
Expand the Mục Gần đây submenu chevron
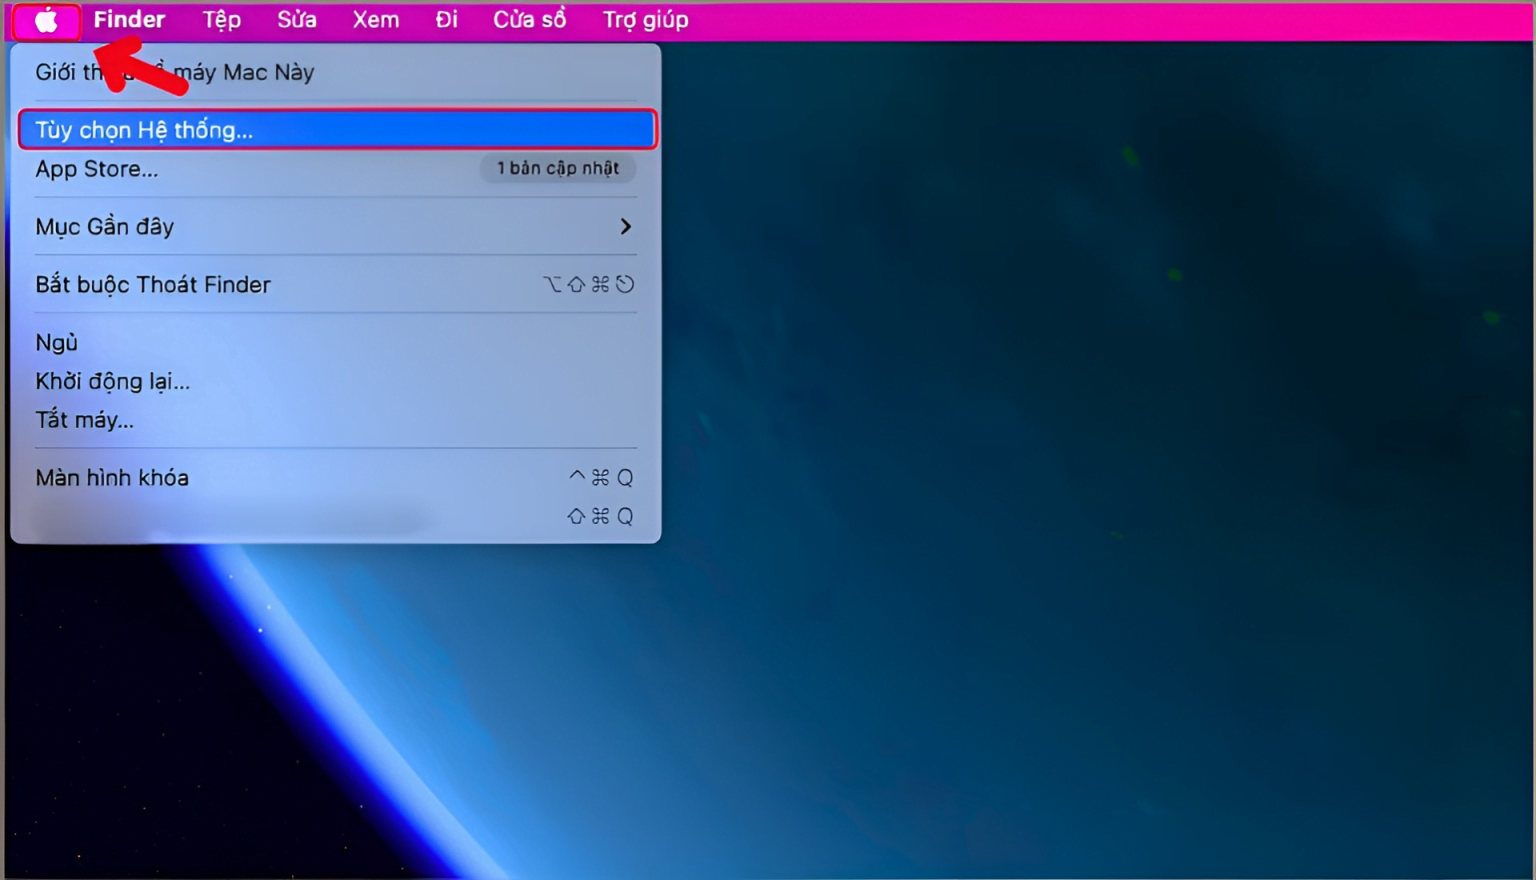[625, 227]
